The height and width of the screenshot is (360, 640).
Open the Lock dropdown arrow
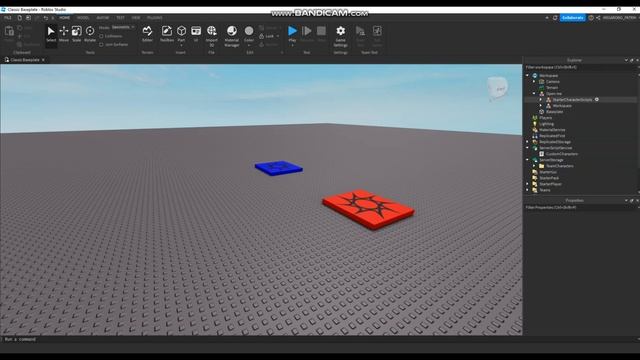tap(278, 36)
